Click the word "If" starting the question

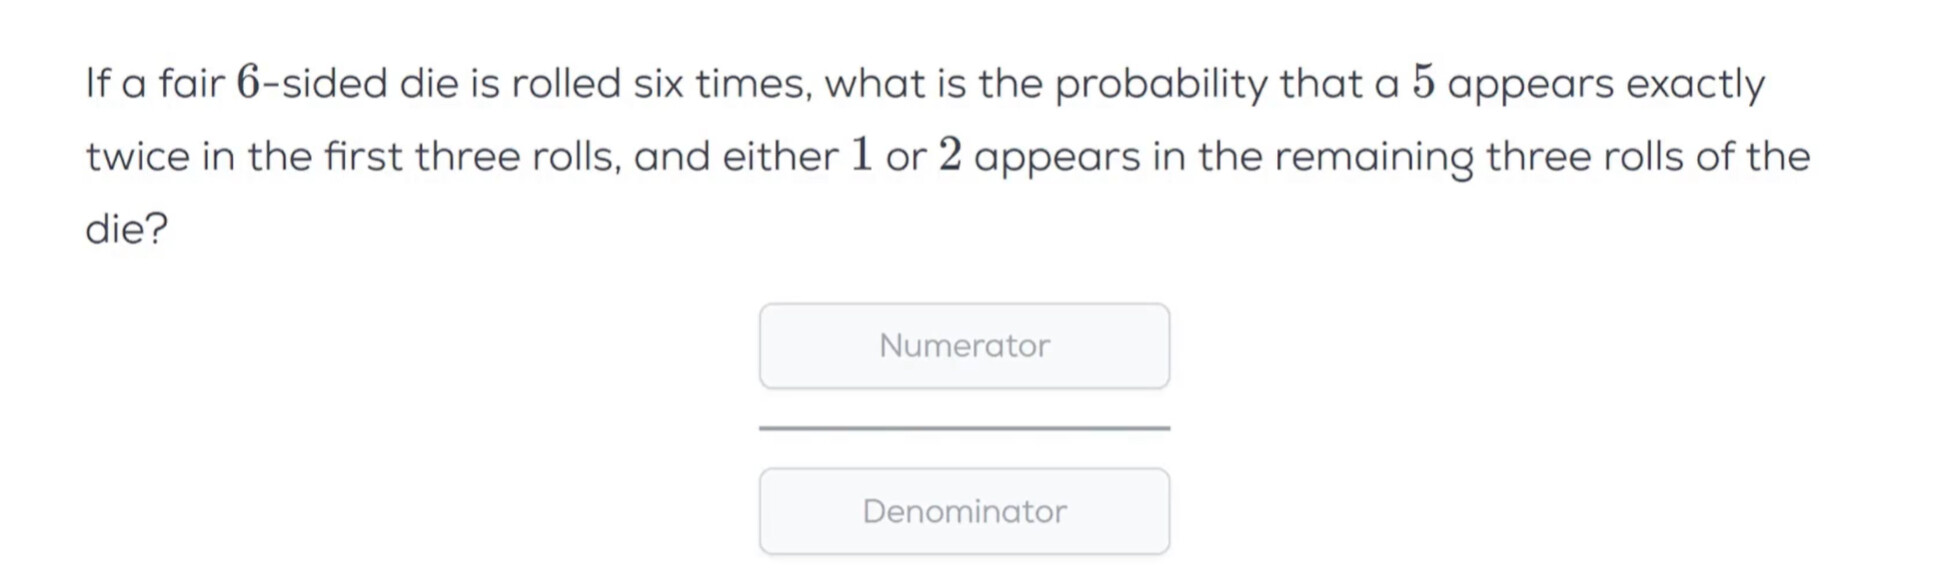pyautogui.click(x=97, y=83)
